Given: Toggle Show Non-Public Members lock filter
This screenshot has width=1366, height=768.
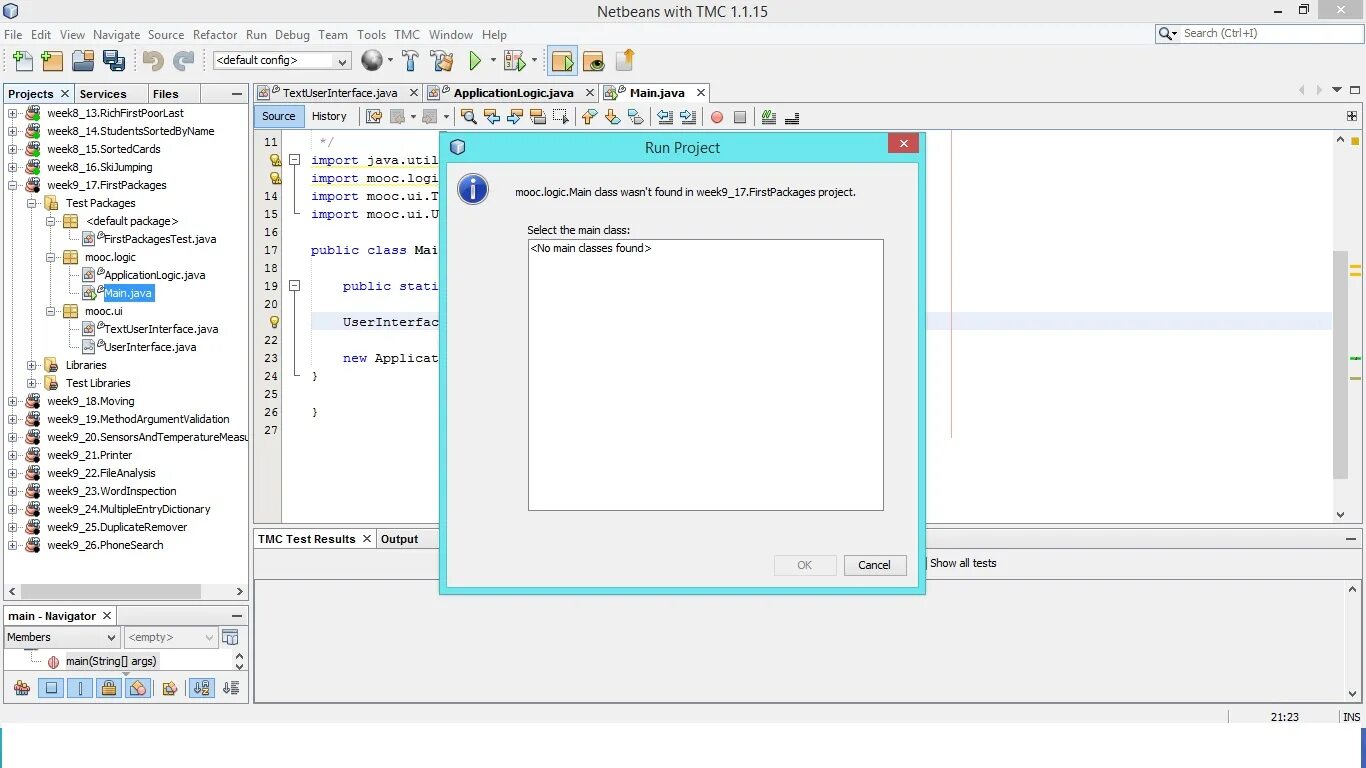Looking at the screenshot, I should click(x=109, y=688).
